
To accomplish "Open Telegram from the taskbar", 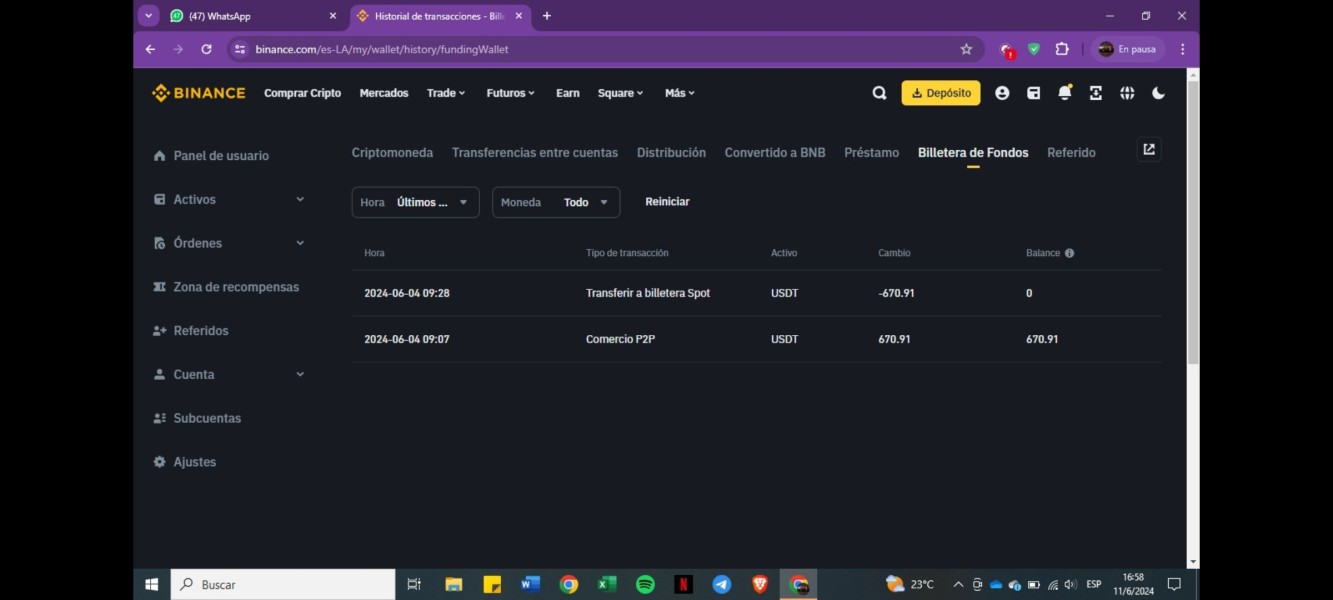I will tap(721, 584).
